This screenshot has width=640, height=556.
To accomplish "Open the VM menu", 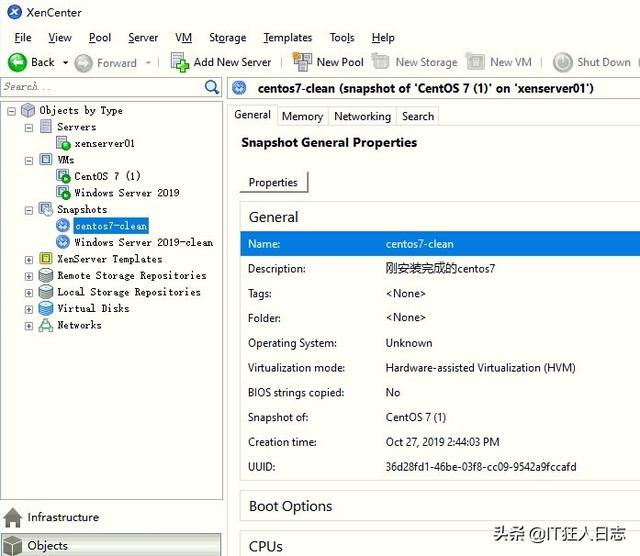I will point(184,38).
